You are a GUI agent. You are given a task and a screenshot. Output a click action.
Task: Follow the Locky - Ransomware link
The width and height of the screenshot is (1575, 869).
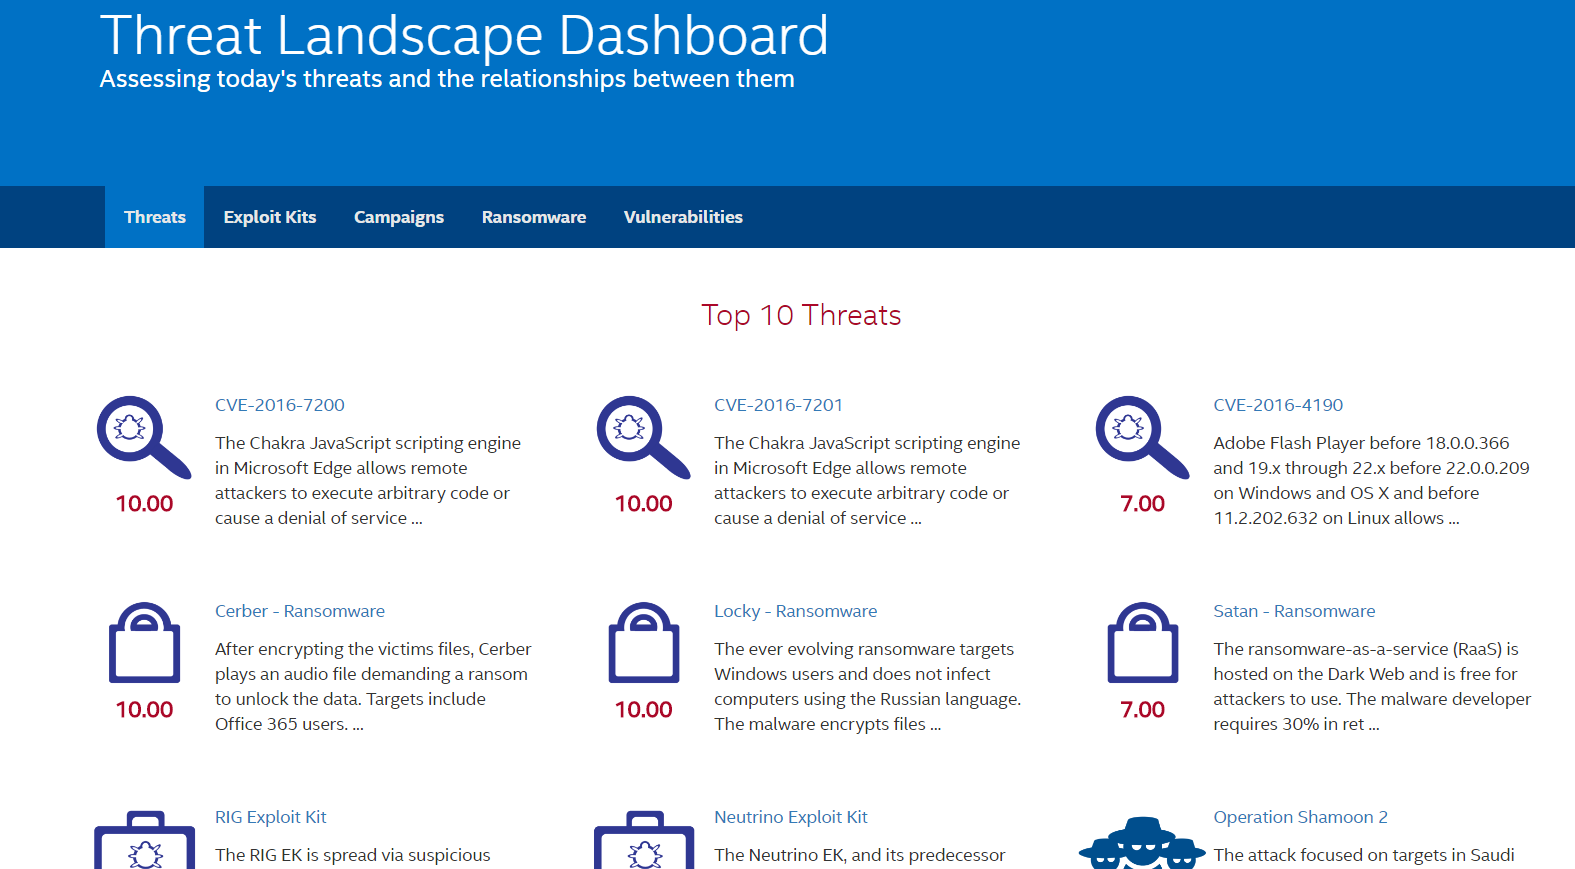pos(796,611)
